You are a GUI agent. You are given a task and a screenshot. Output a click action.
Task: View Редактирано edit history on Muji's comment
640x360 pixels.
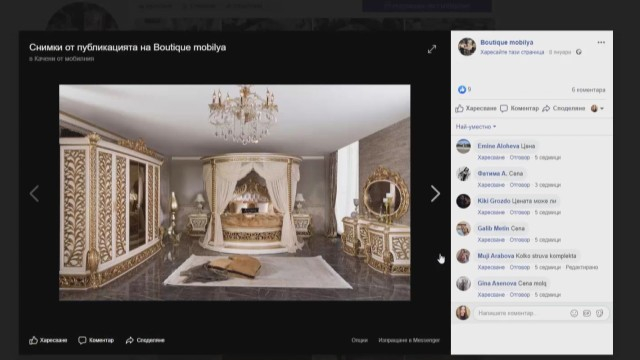[582, 267]
